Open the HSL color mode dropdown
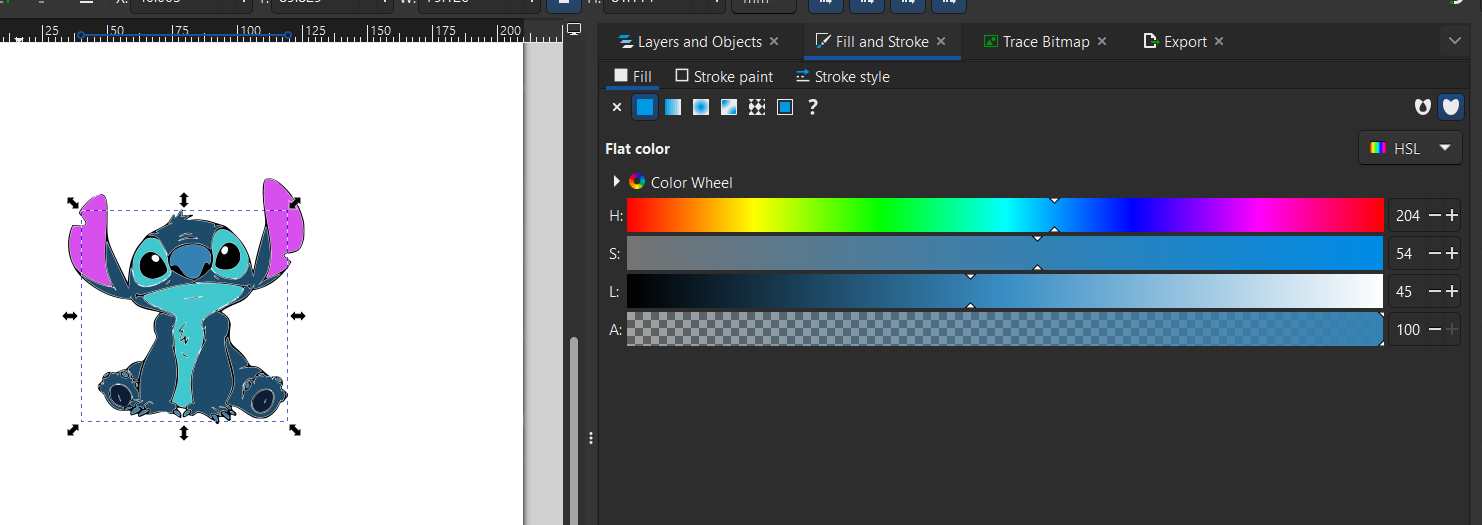The height and width of the screenshot is (525, 1482). (1410, 148)
